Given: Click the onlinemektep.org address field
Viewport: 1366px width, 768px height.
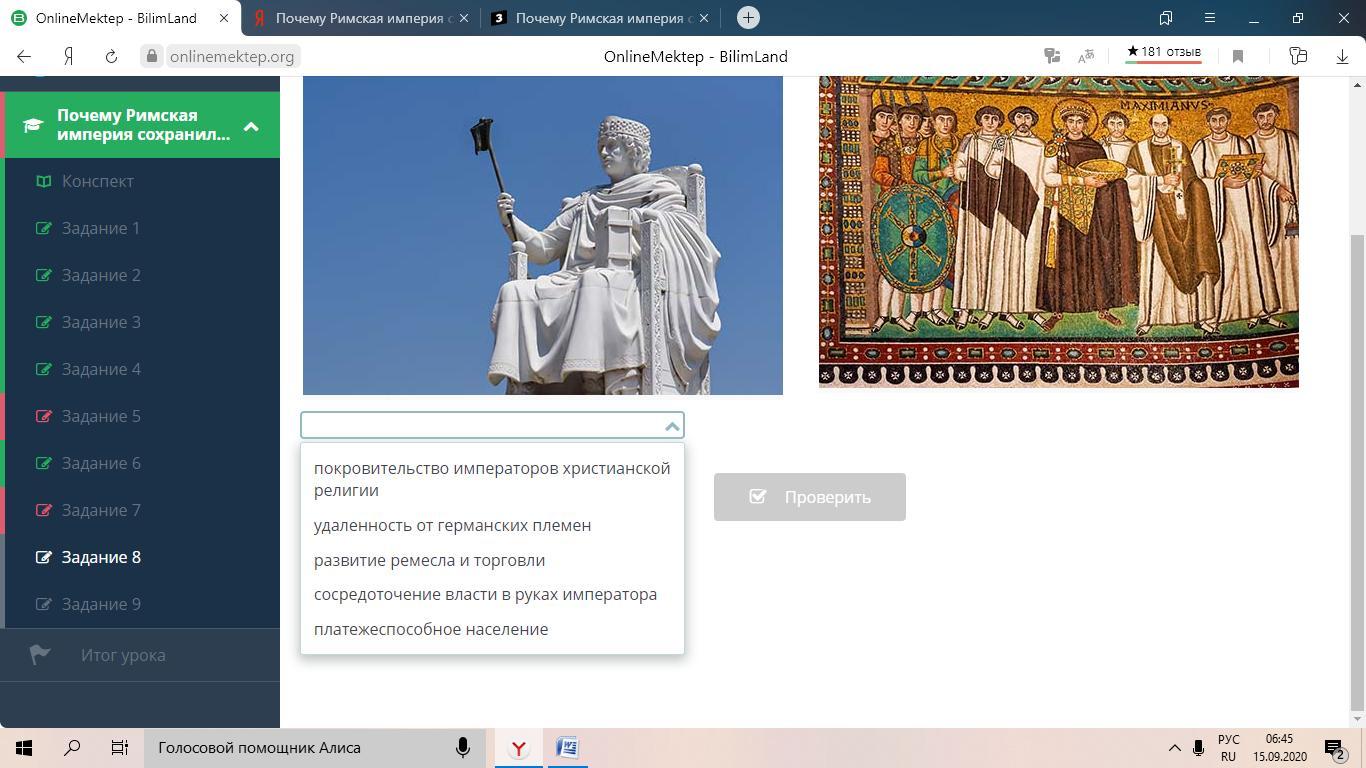Looking at the screenshot, I should click(x=232, y=56).
